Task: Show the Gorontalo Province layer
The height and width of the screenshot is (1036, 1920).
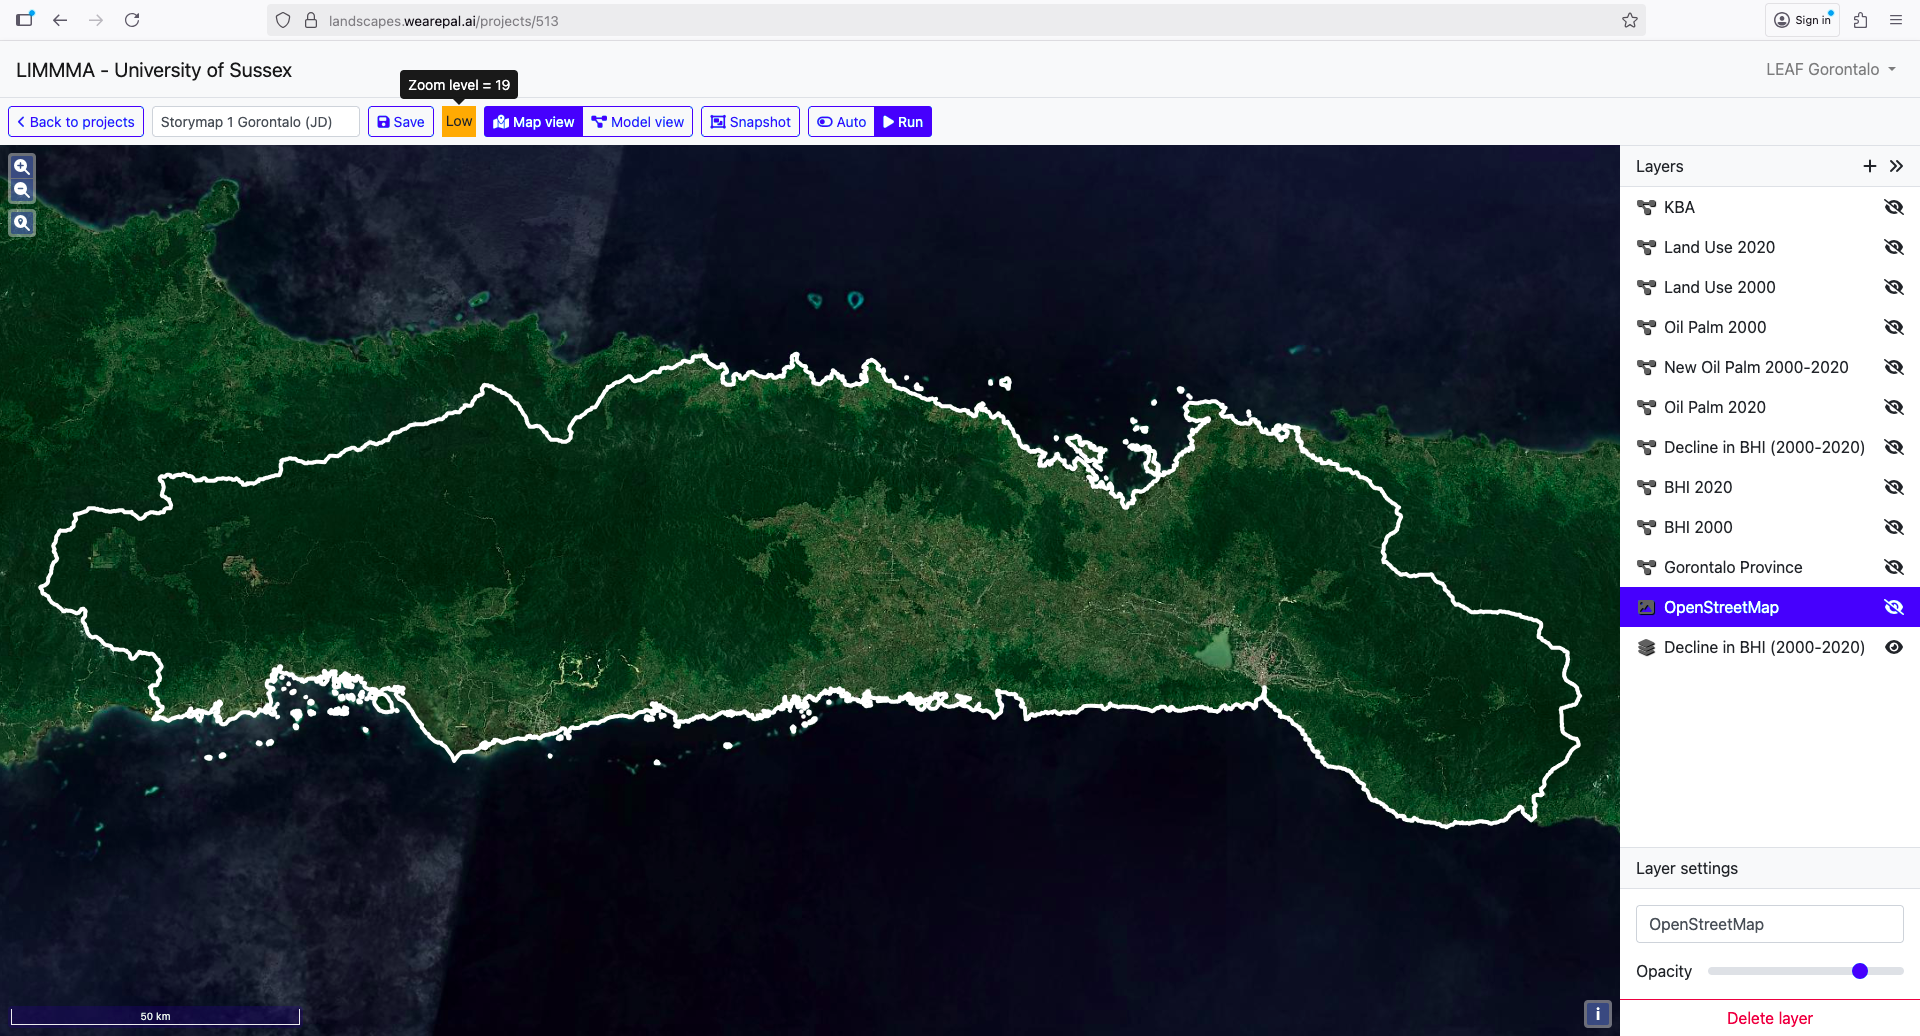Action: (1893, 567)
